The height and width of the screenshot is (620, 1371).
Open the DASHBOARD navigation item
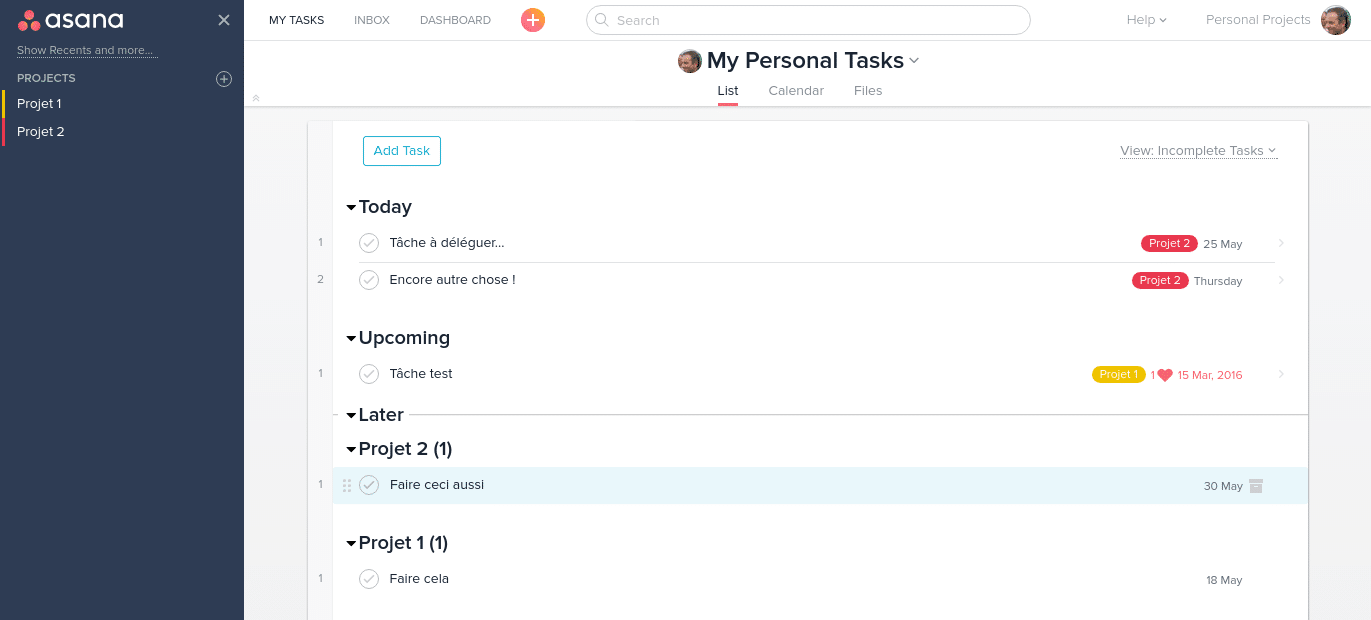pos(455,20)
